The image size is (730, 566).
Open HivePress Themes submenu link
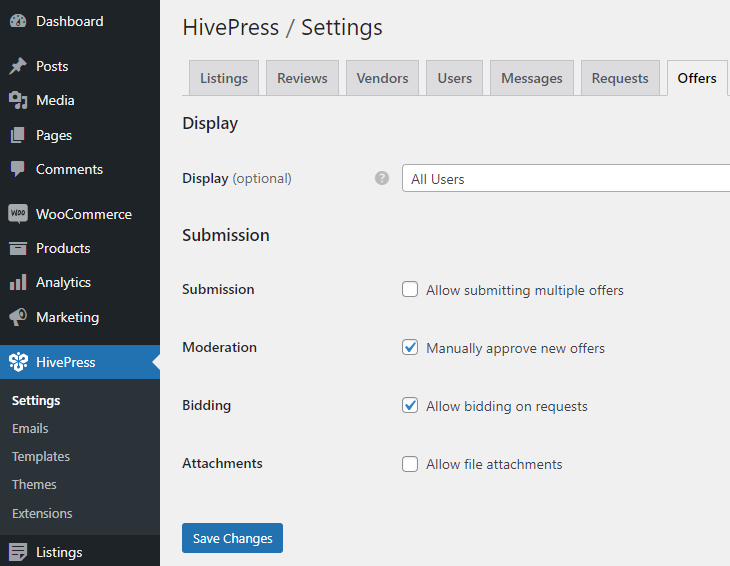point(34,485)
